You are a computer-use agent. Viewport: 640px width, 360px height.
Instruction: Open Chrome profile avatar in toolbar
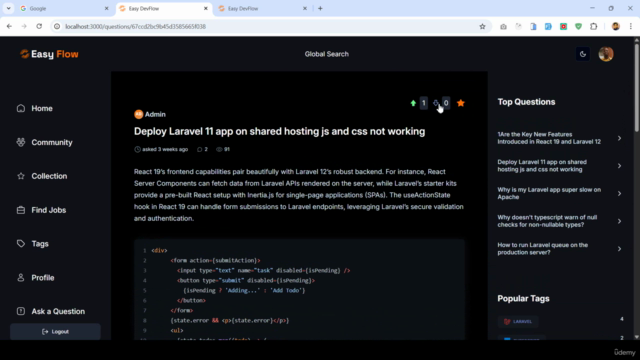[x=616, y=27]
